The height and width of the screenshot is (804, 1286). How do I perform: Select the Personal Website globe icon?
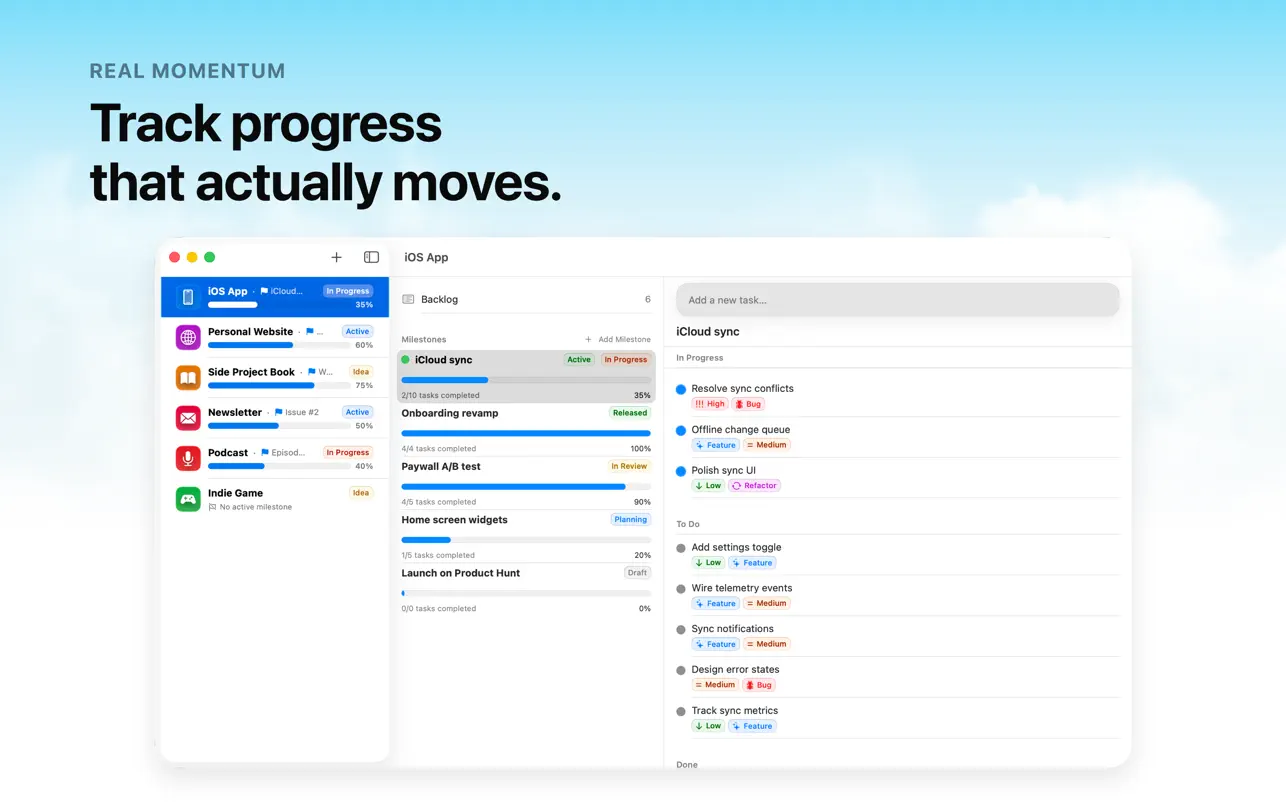point(188,337)
